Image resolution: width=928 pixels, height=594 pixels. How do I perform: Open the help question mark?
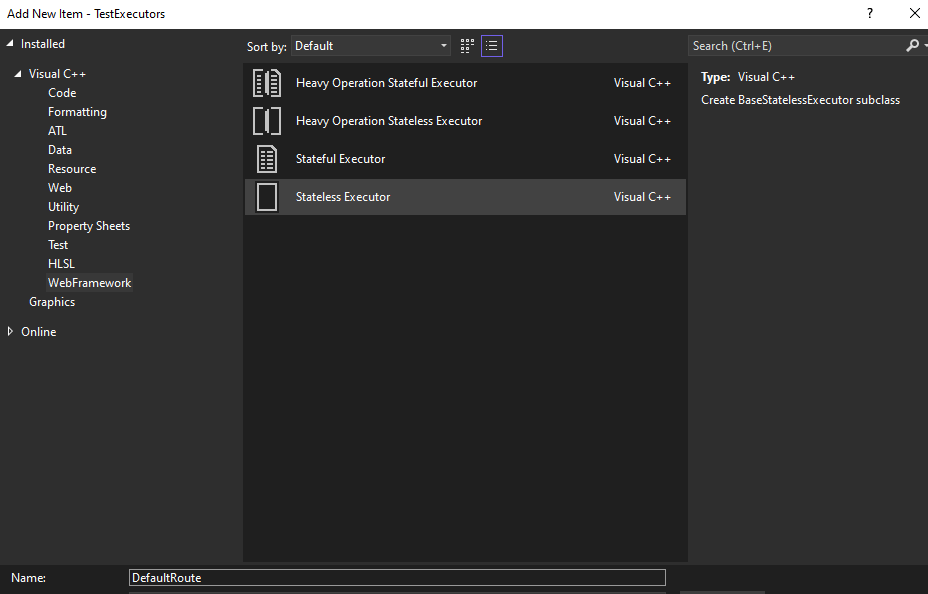[869, 14]
